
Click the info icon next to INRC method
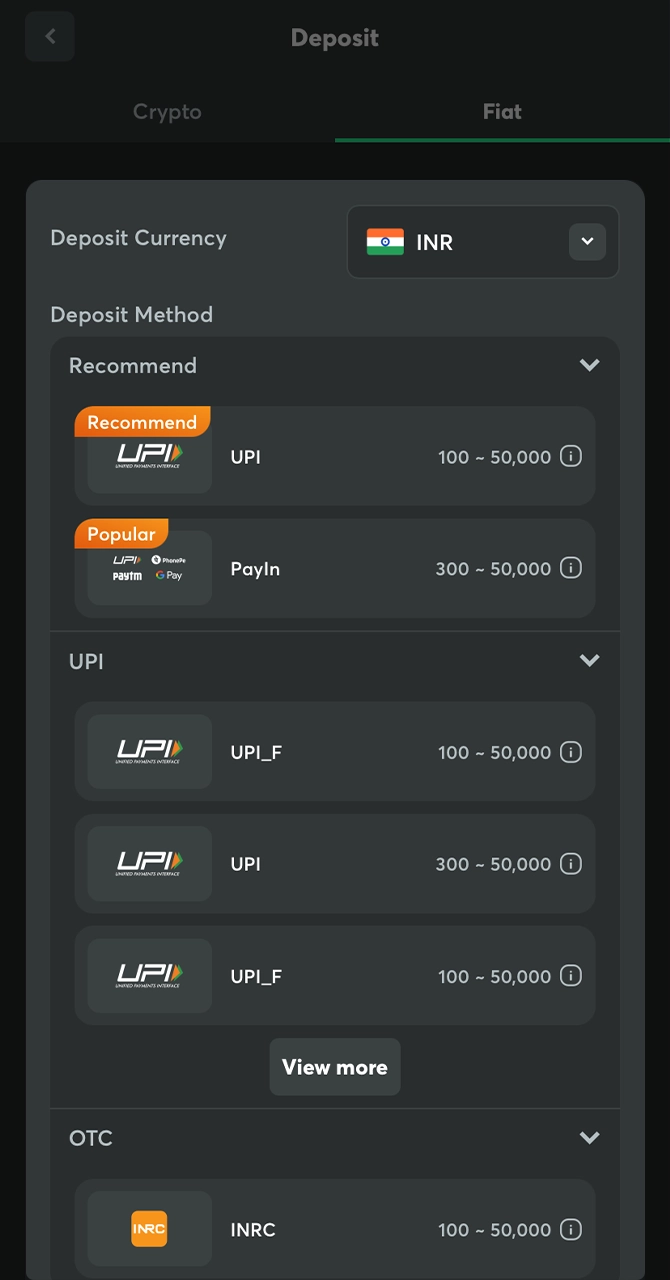(571, 1230)
